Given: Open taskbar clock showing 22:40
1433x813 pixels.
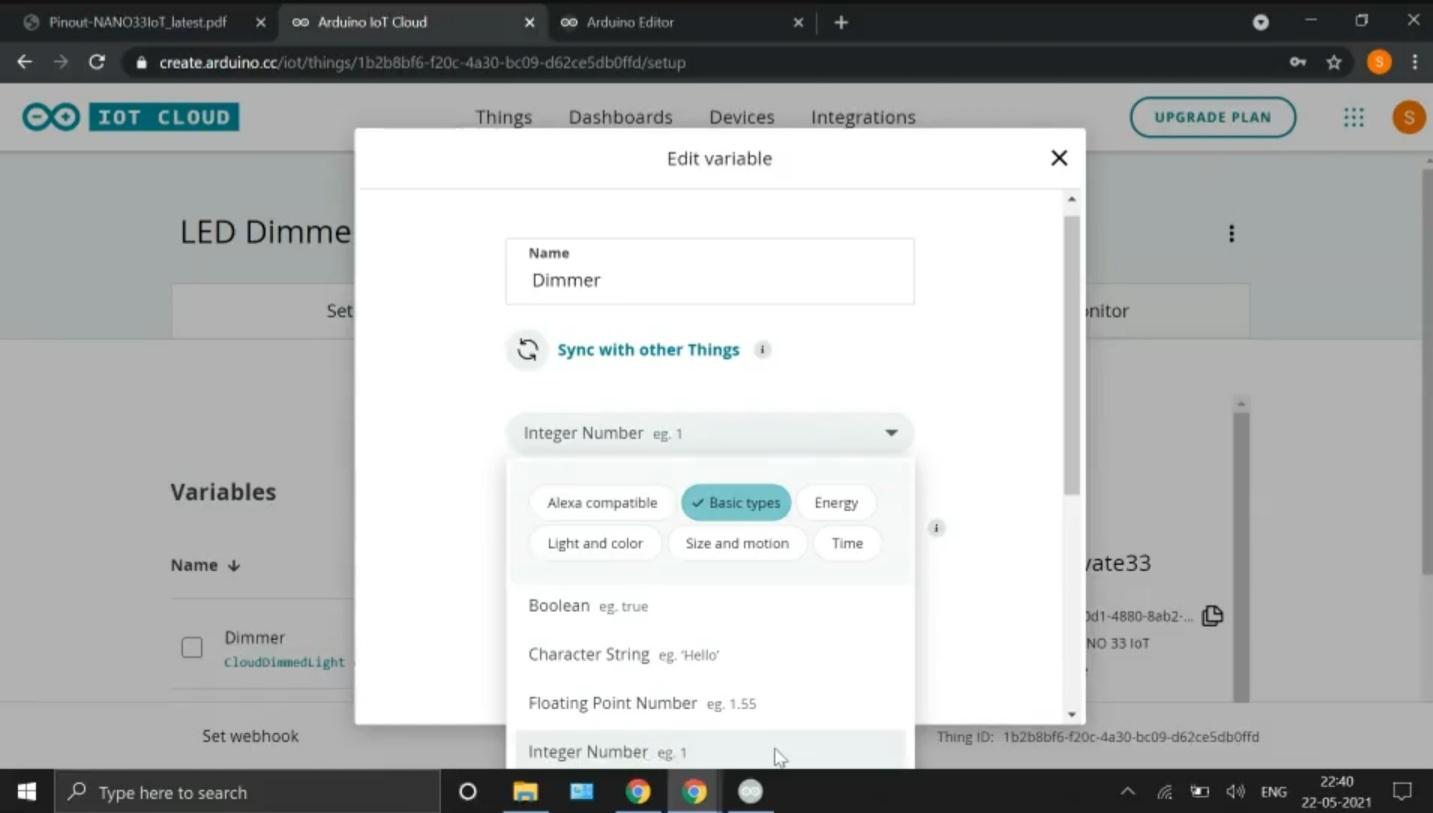Looking at the screenshot, I should click(1337, 792).
